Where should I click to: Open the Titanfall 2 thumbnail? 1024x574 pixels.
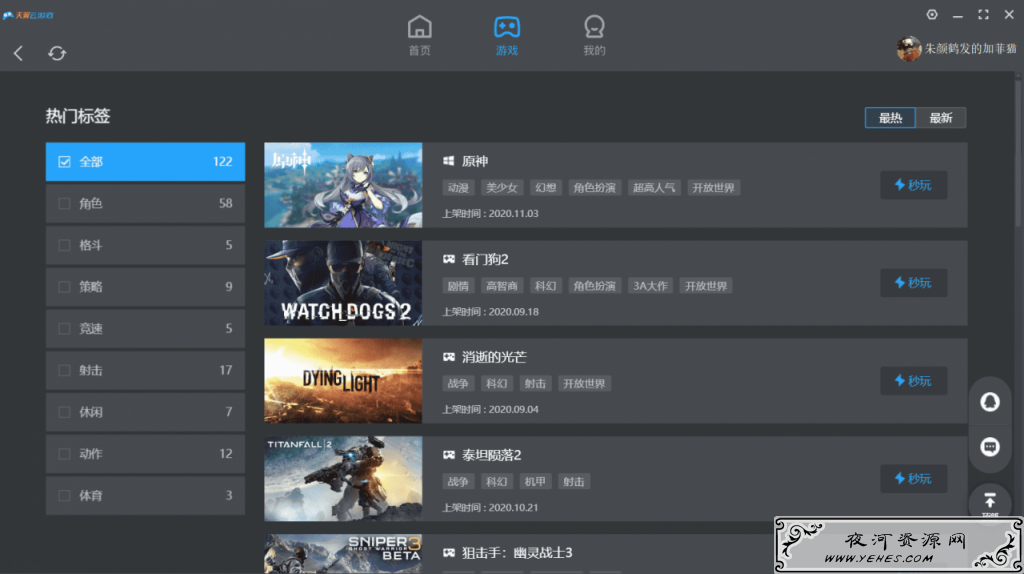click(343, 479)
